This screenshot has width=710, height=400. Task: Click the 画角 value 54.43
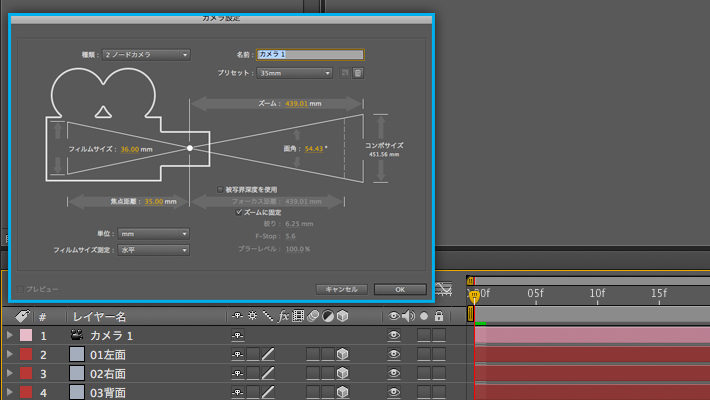[314, 149]
